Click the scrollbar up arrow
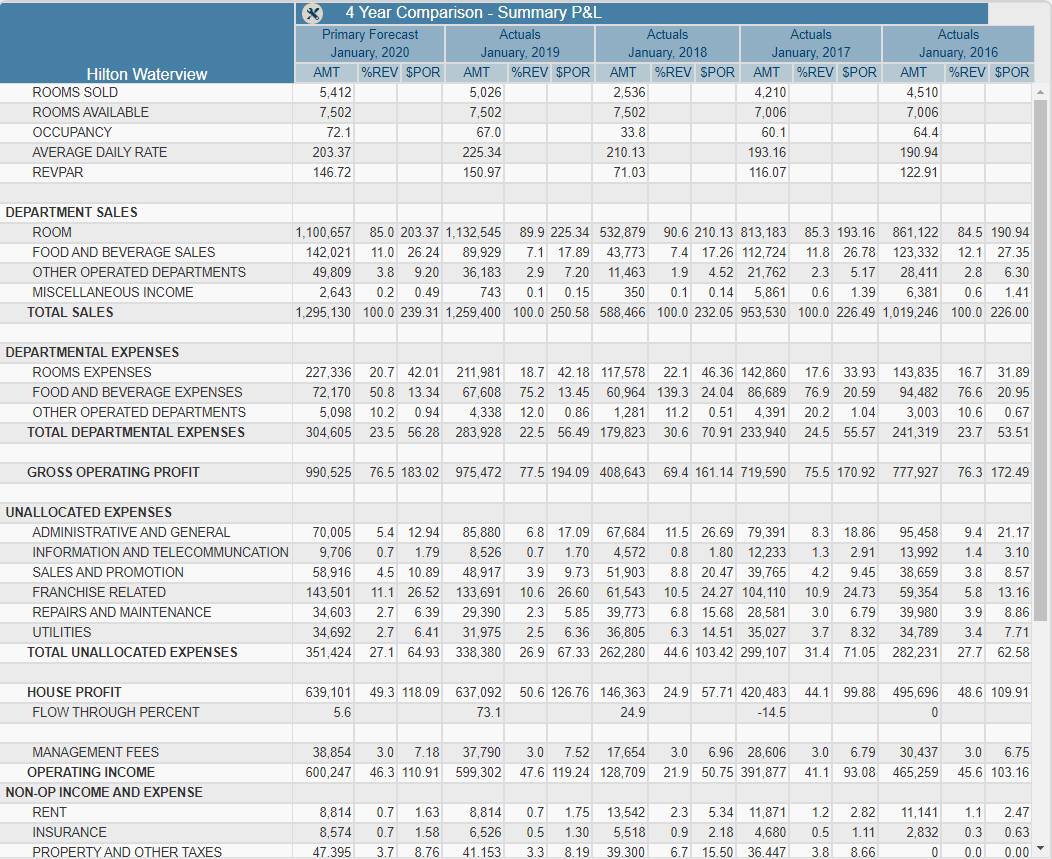The height and width of the screenshot is (859, 1052). pos(1041,92)
